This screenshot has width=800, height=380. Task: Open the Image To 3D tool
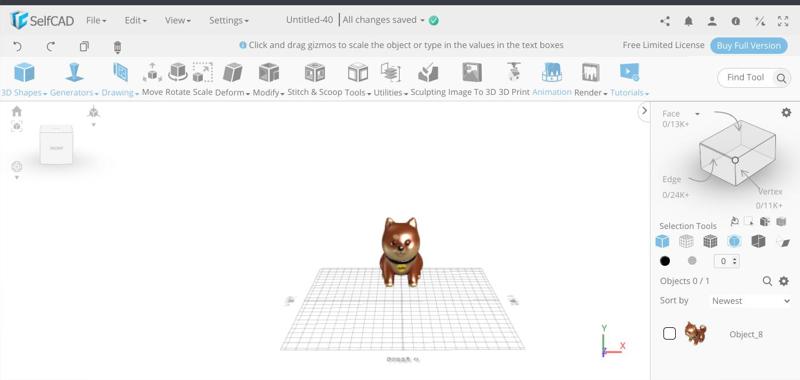point(472,72)
